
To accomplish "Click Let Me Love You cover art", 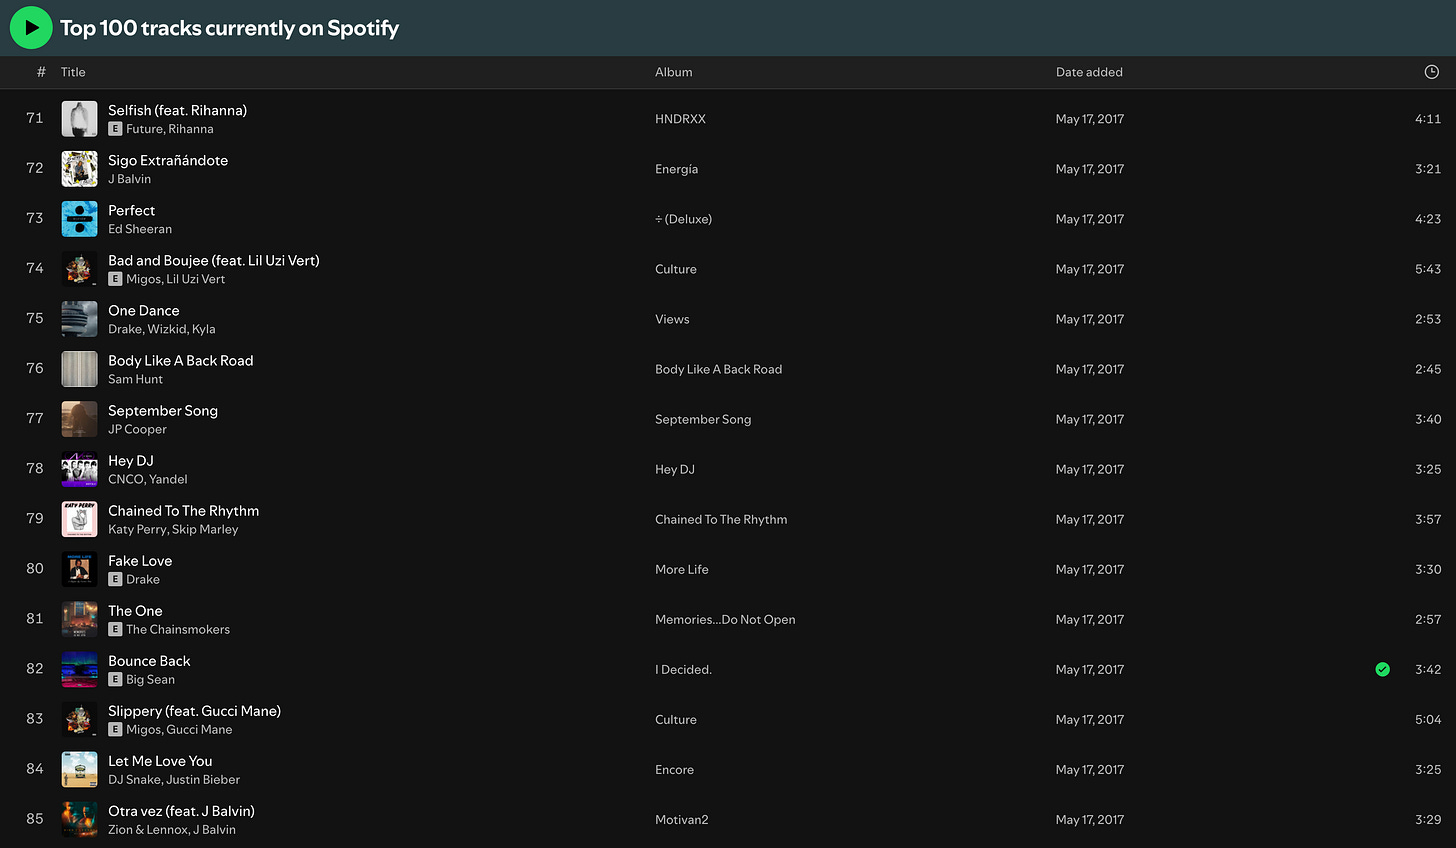I will (x=79, y=769).
